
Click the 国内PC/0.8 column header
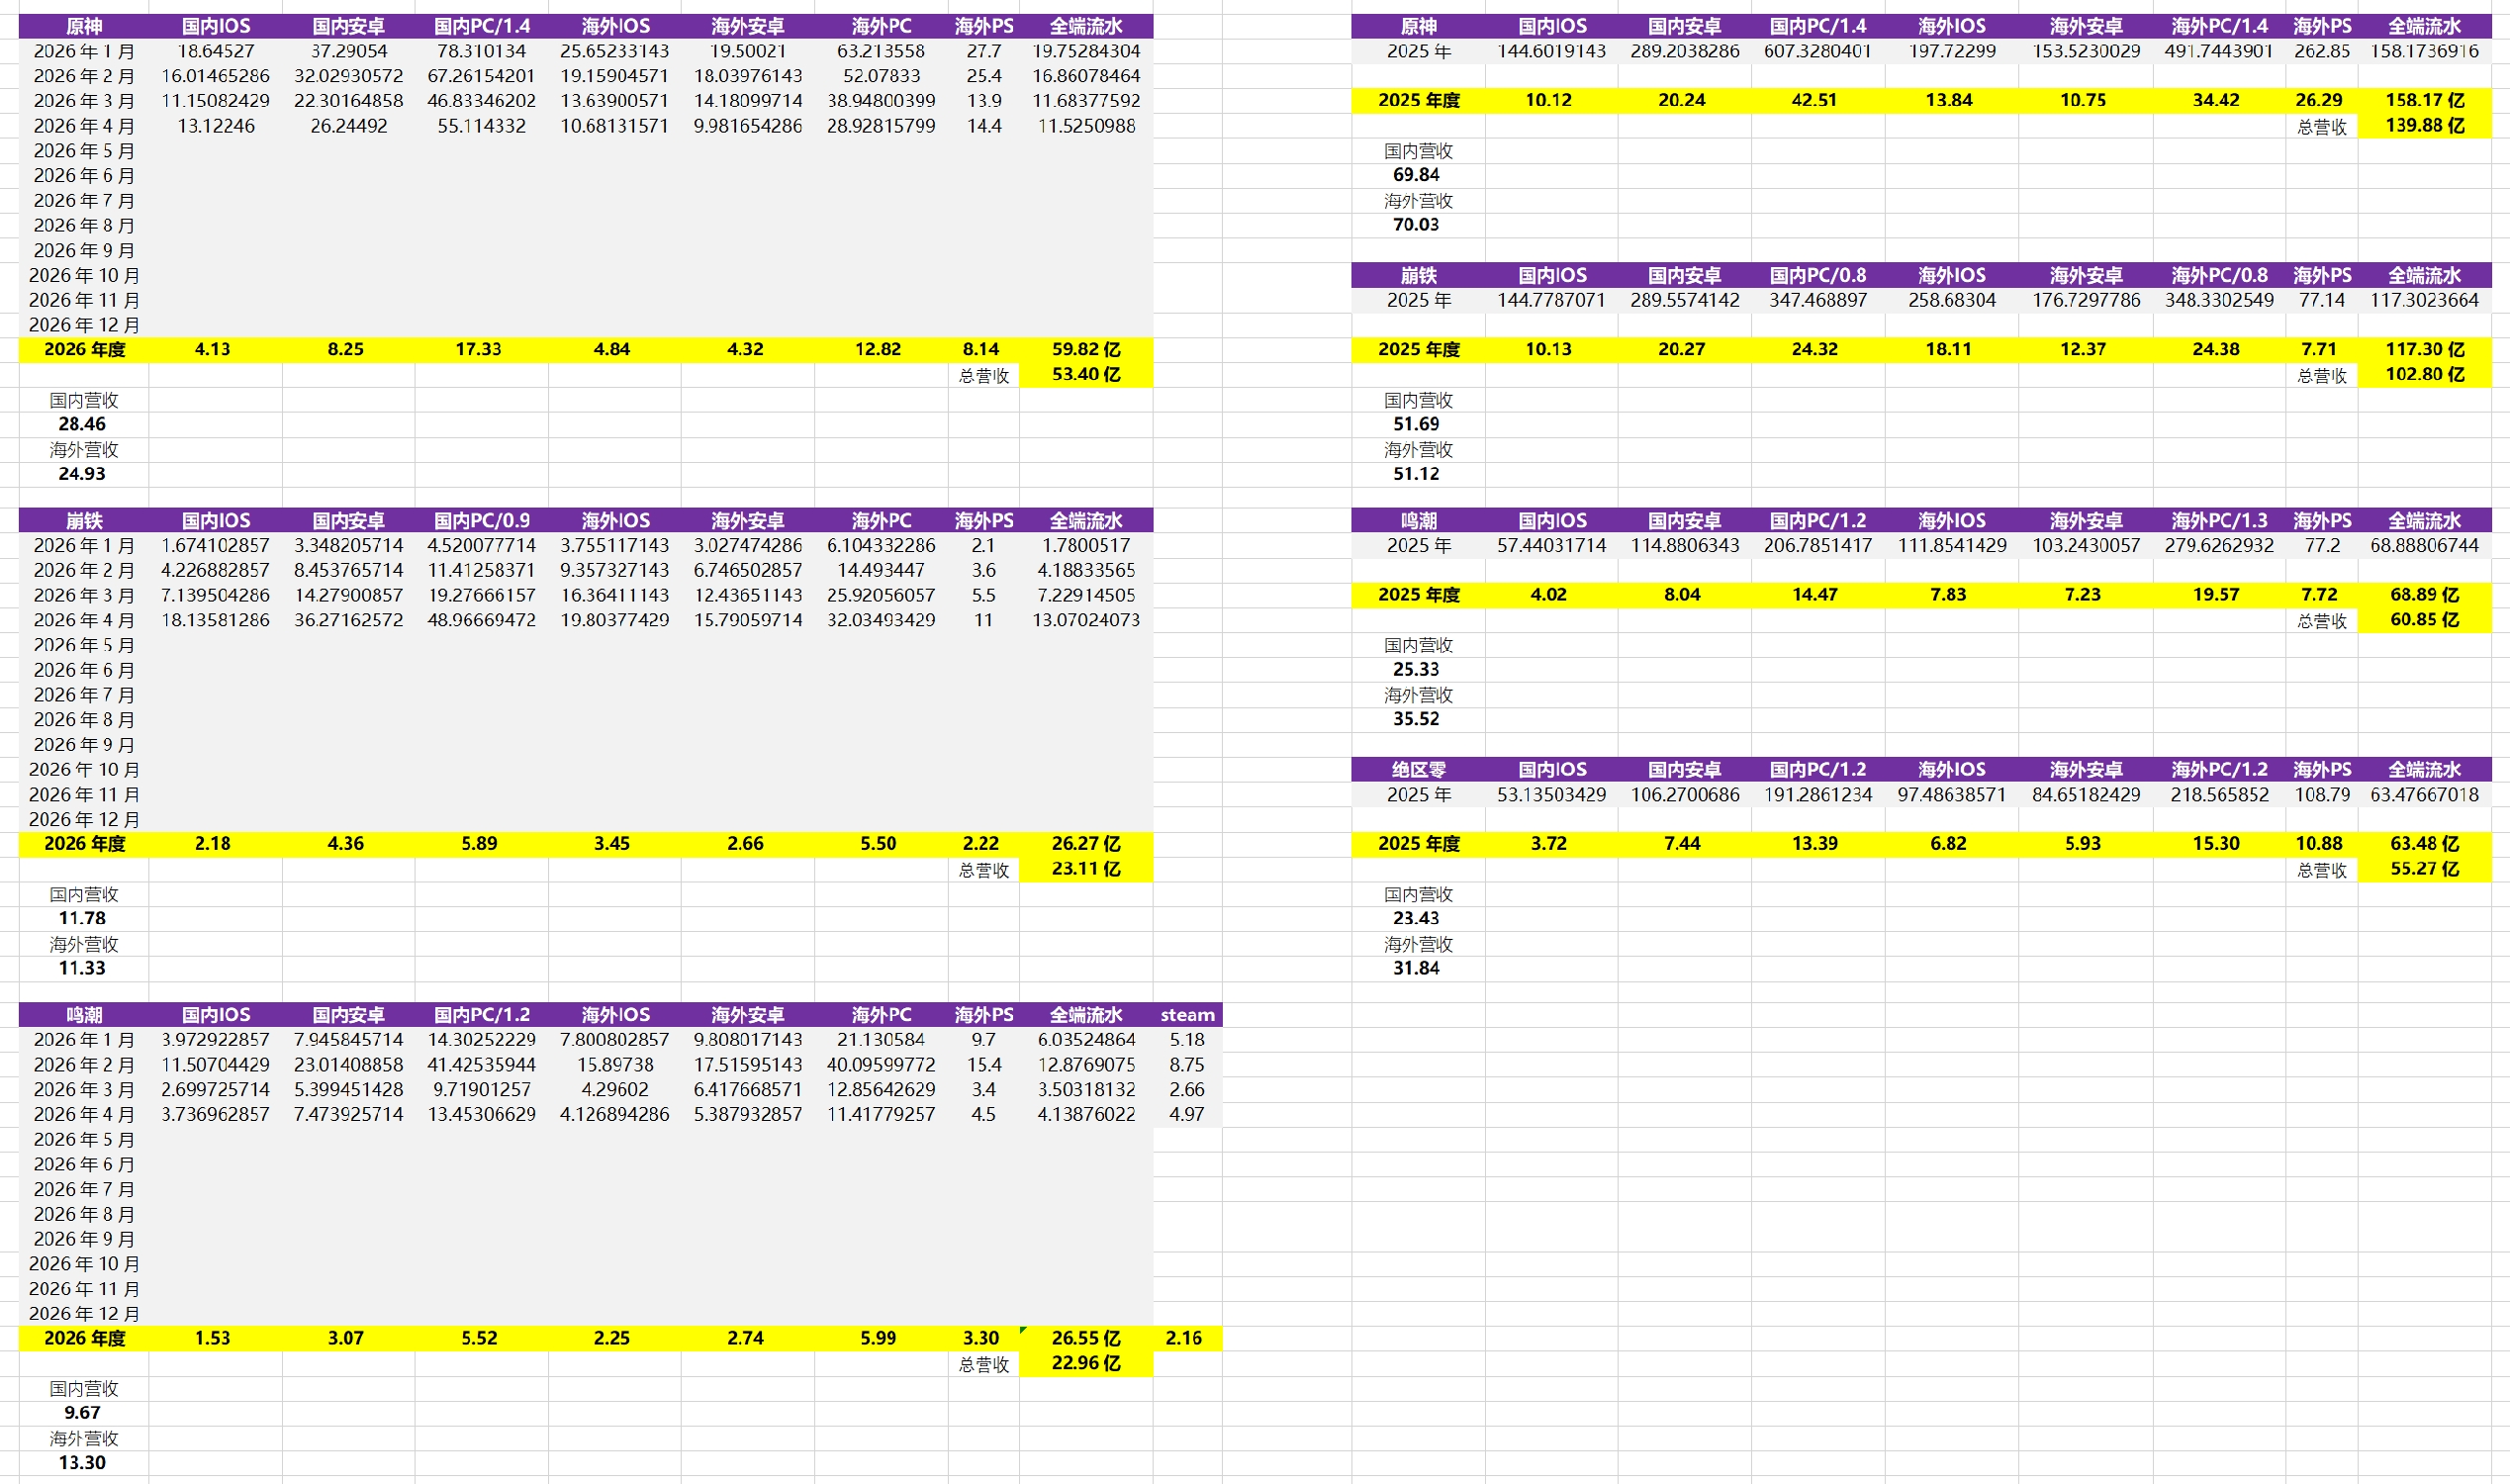pyautogui.click(x=1818, y=275)
